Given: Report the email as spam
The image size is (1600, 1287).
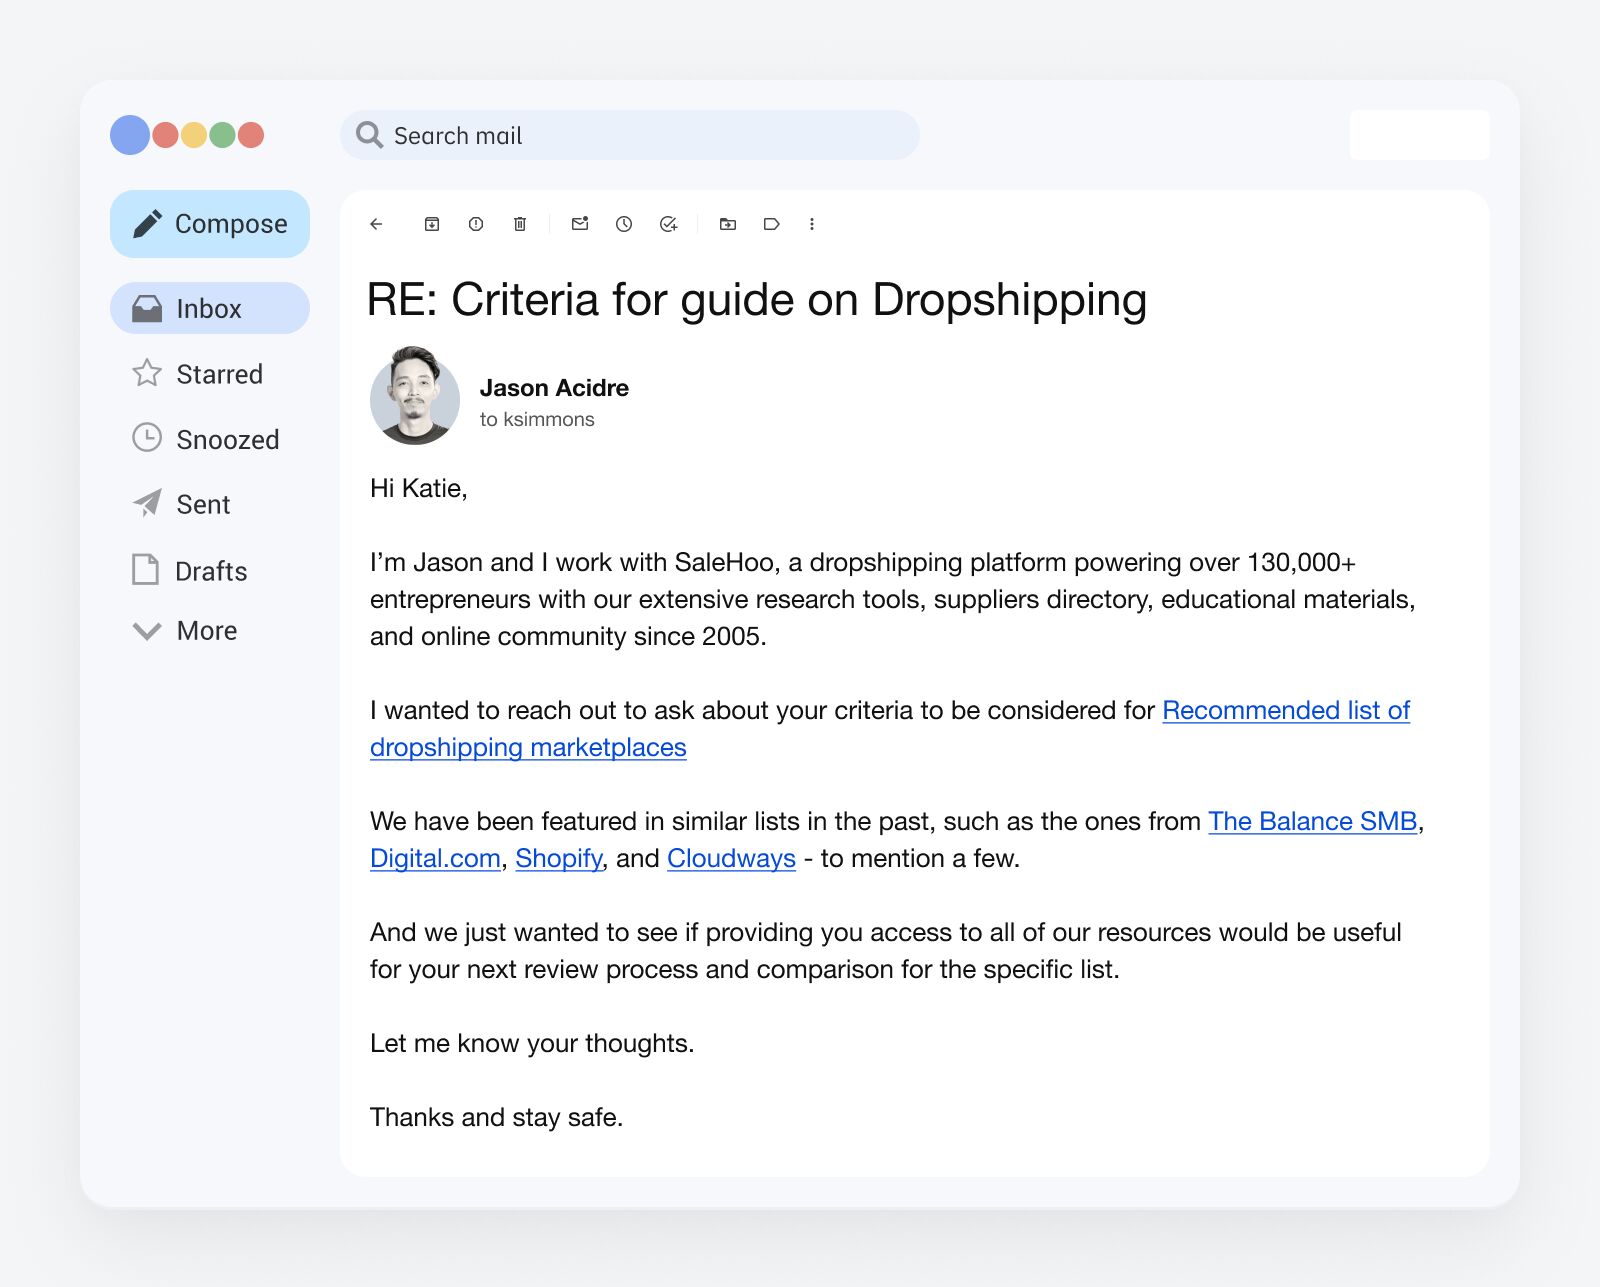Looking at the screenshot, I should click(475, 224).
